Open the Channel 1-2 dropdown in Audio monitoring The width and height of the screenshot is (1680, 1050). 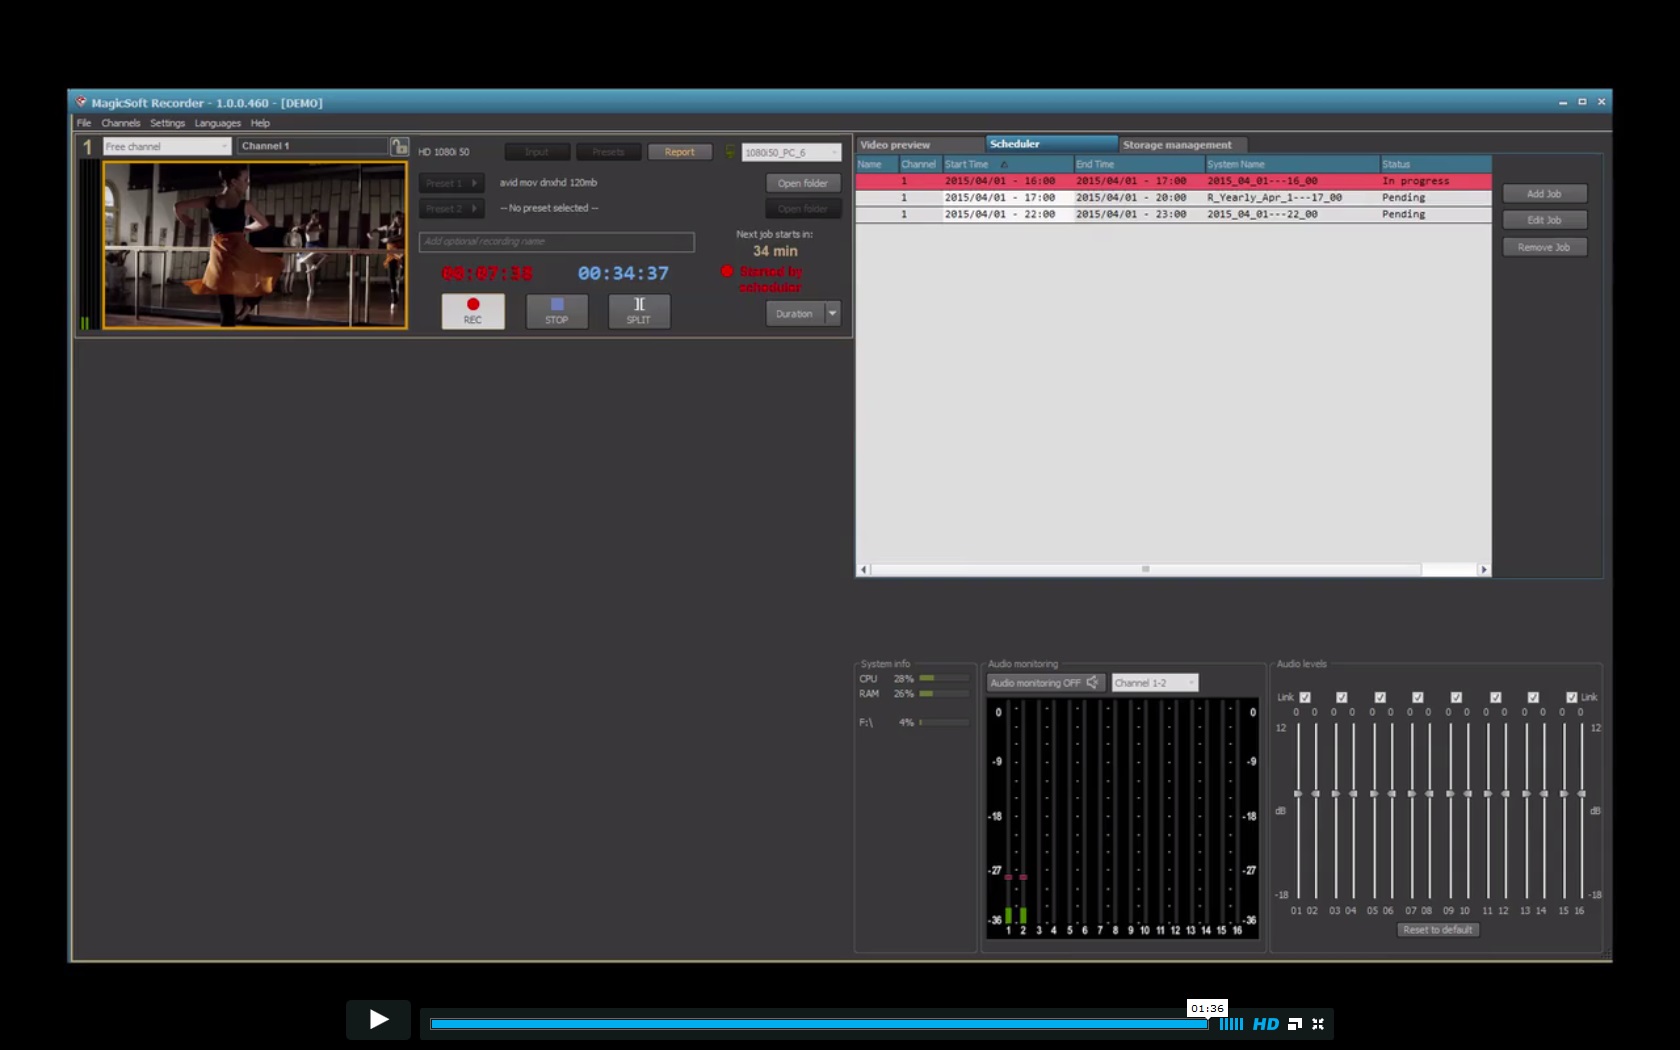click(1153, 682)
